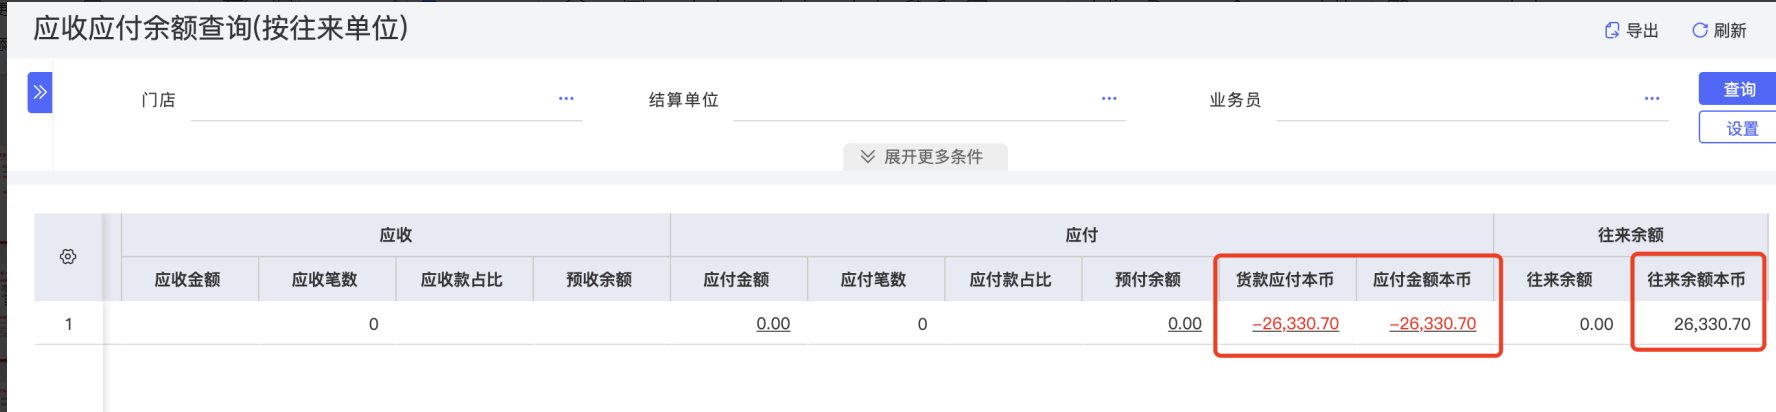The width and height of the screenshot is (1776, 412).
Task: Click the export icon next to 导出
Action: click(1612, 31)
